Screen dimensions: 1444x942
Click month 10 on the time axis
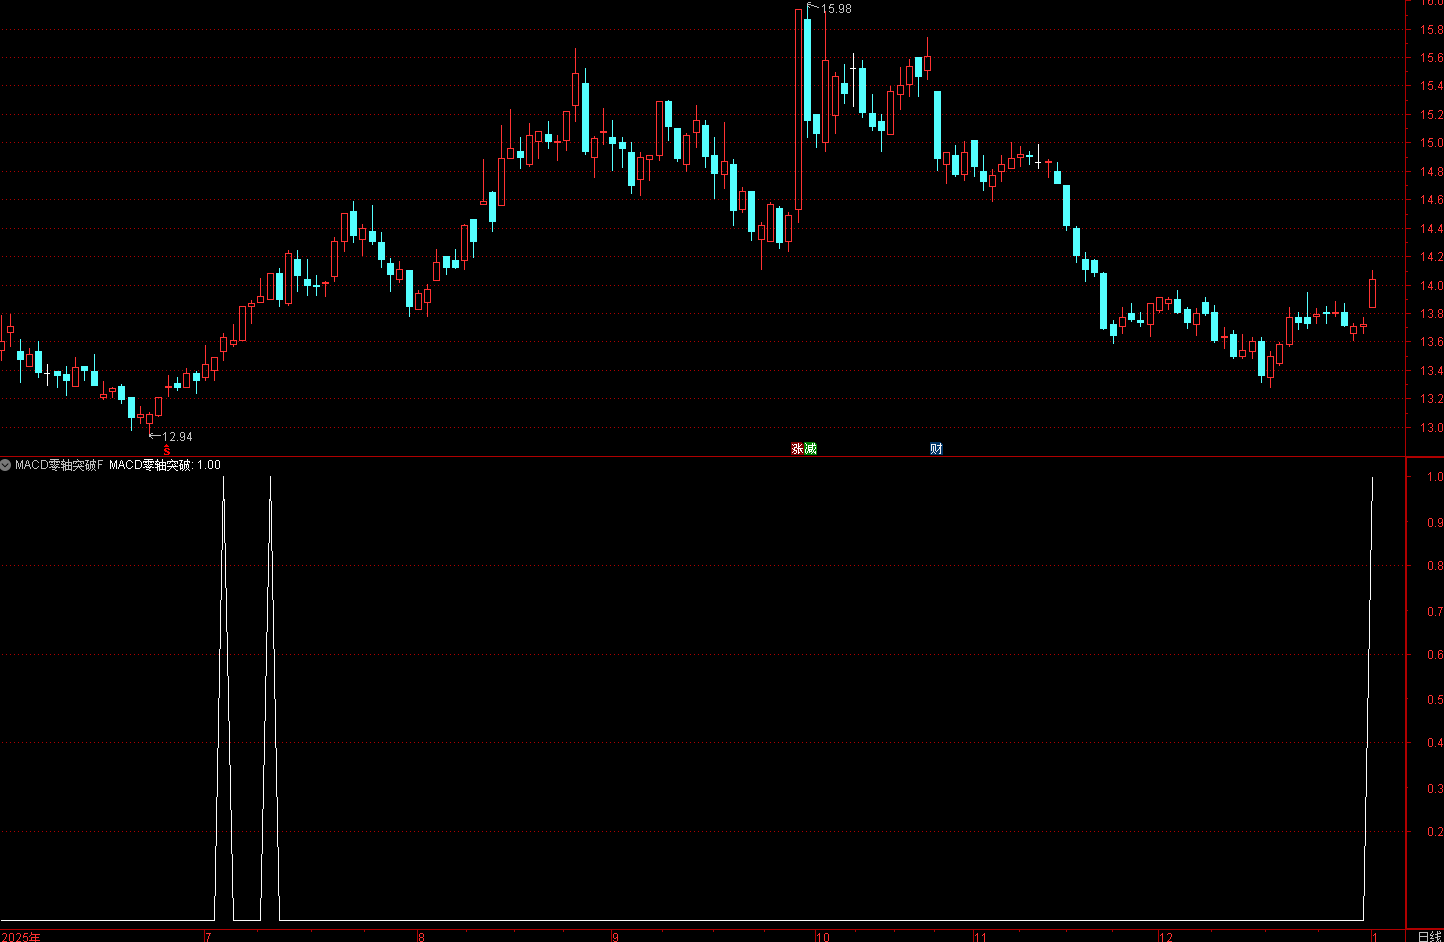[x=823, y=937]
